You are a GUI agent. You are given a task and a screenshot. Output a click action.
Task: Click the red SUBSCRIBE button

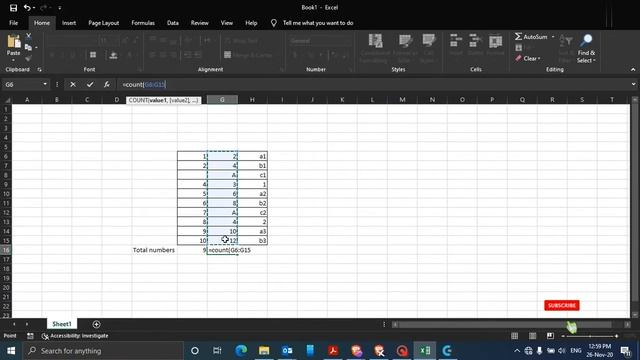point(562,305)
